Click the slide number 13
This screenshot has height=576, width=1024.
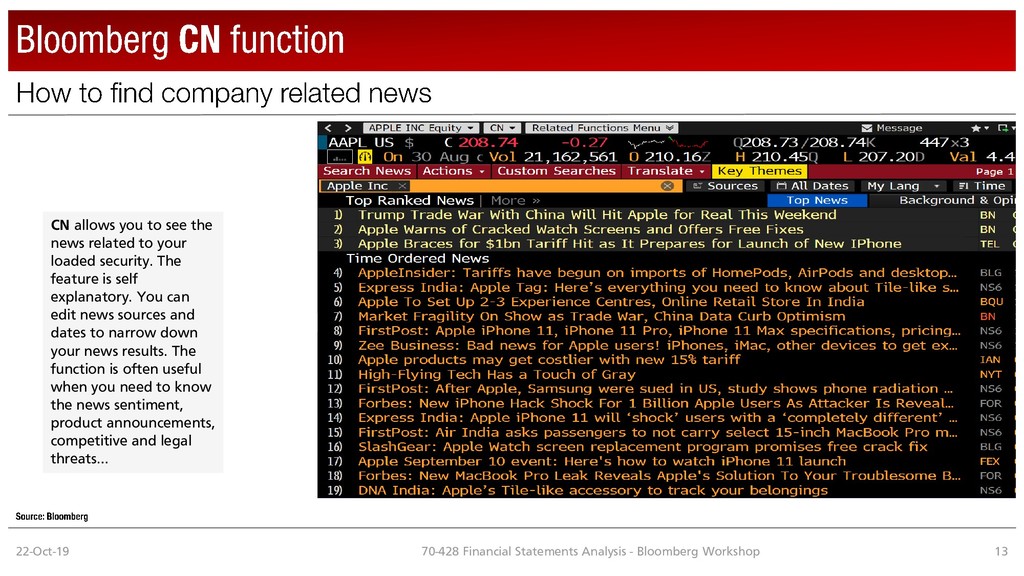[1001, 552]
